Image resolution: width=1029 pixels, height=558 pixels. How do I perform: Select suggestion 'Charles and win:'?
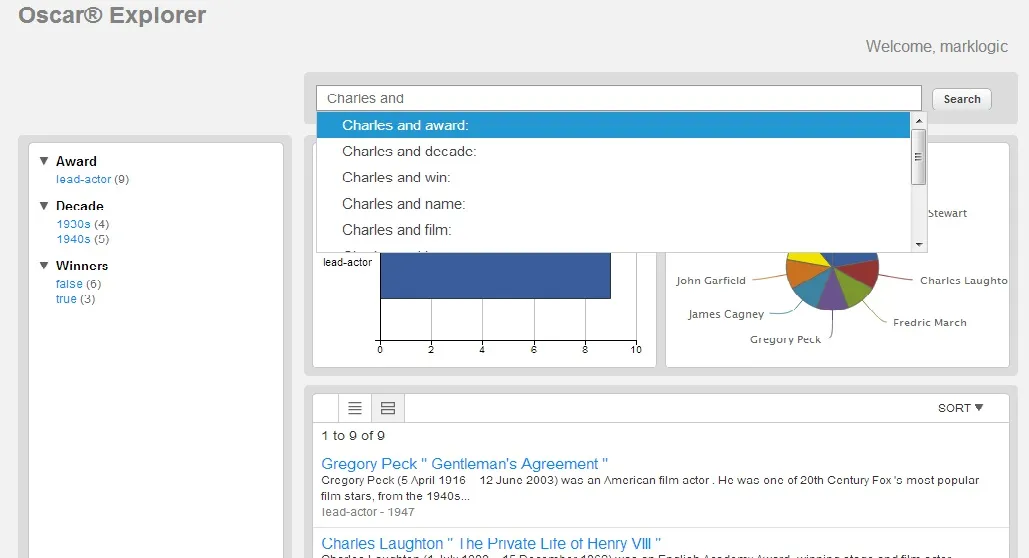pos(613,177)
